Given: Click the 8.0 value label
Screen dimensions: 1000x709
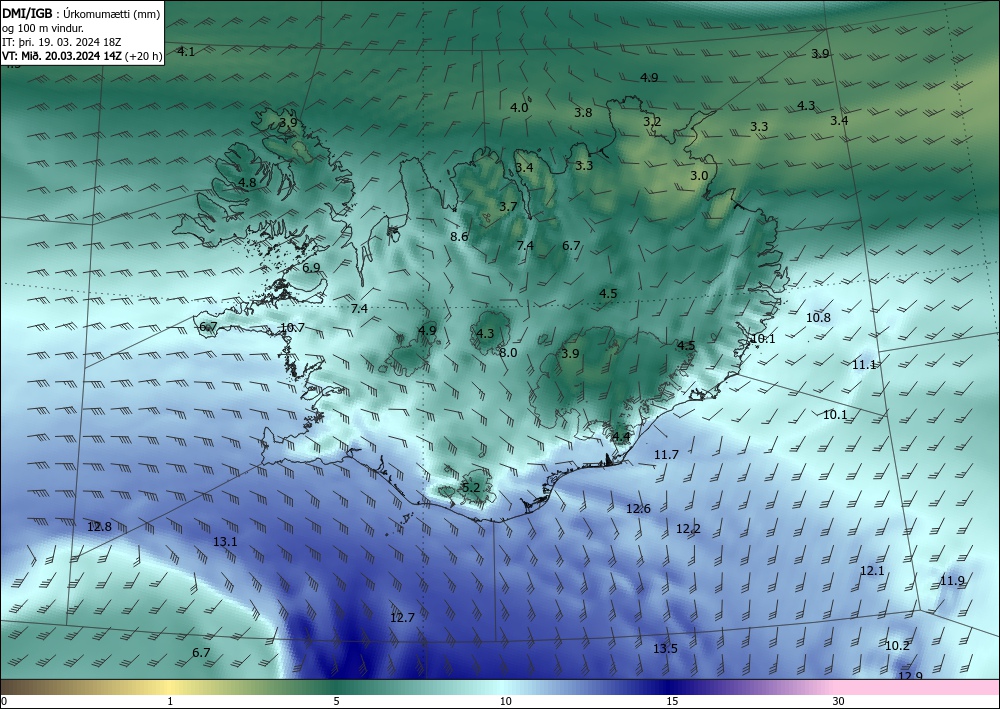Looking at the screenshot, I should click(x=508, y=353).
